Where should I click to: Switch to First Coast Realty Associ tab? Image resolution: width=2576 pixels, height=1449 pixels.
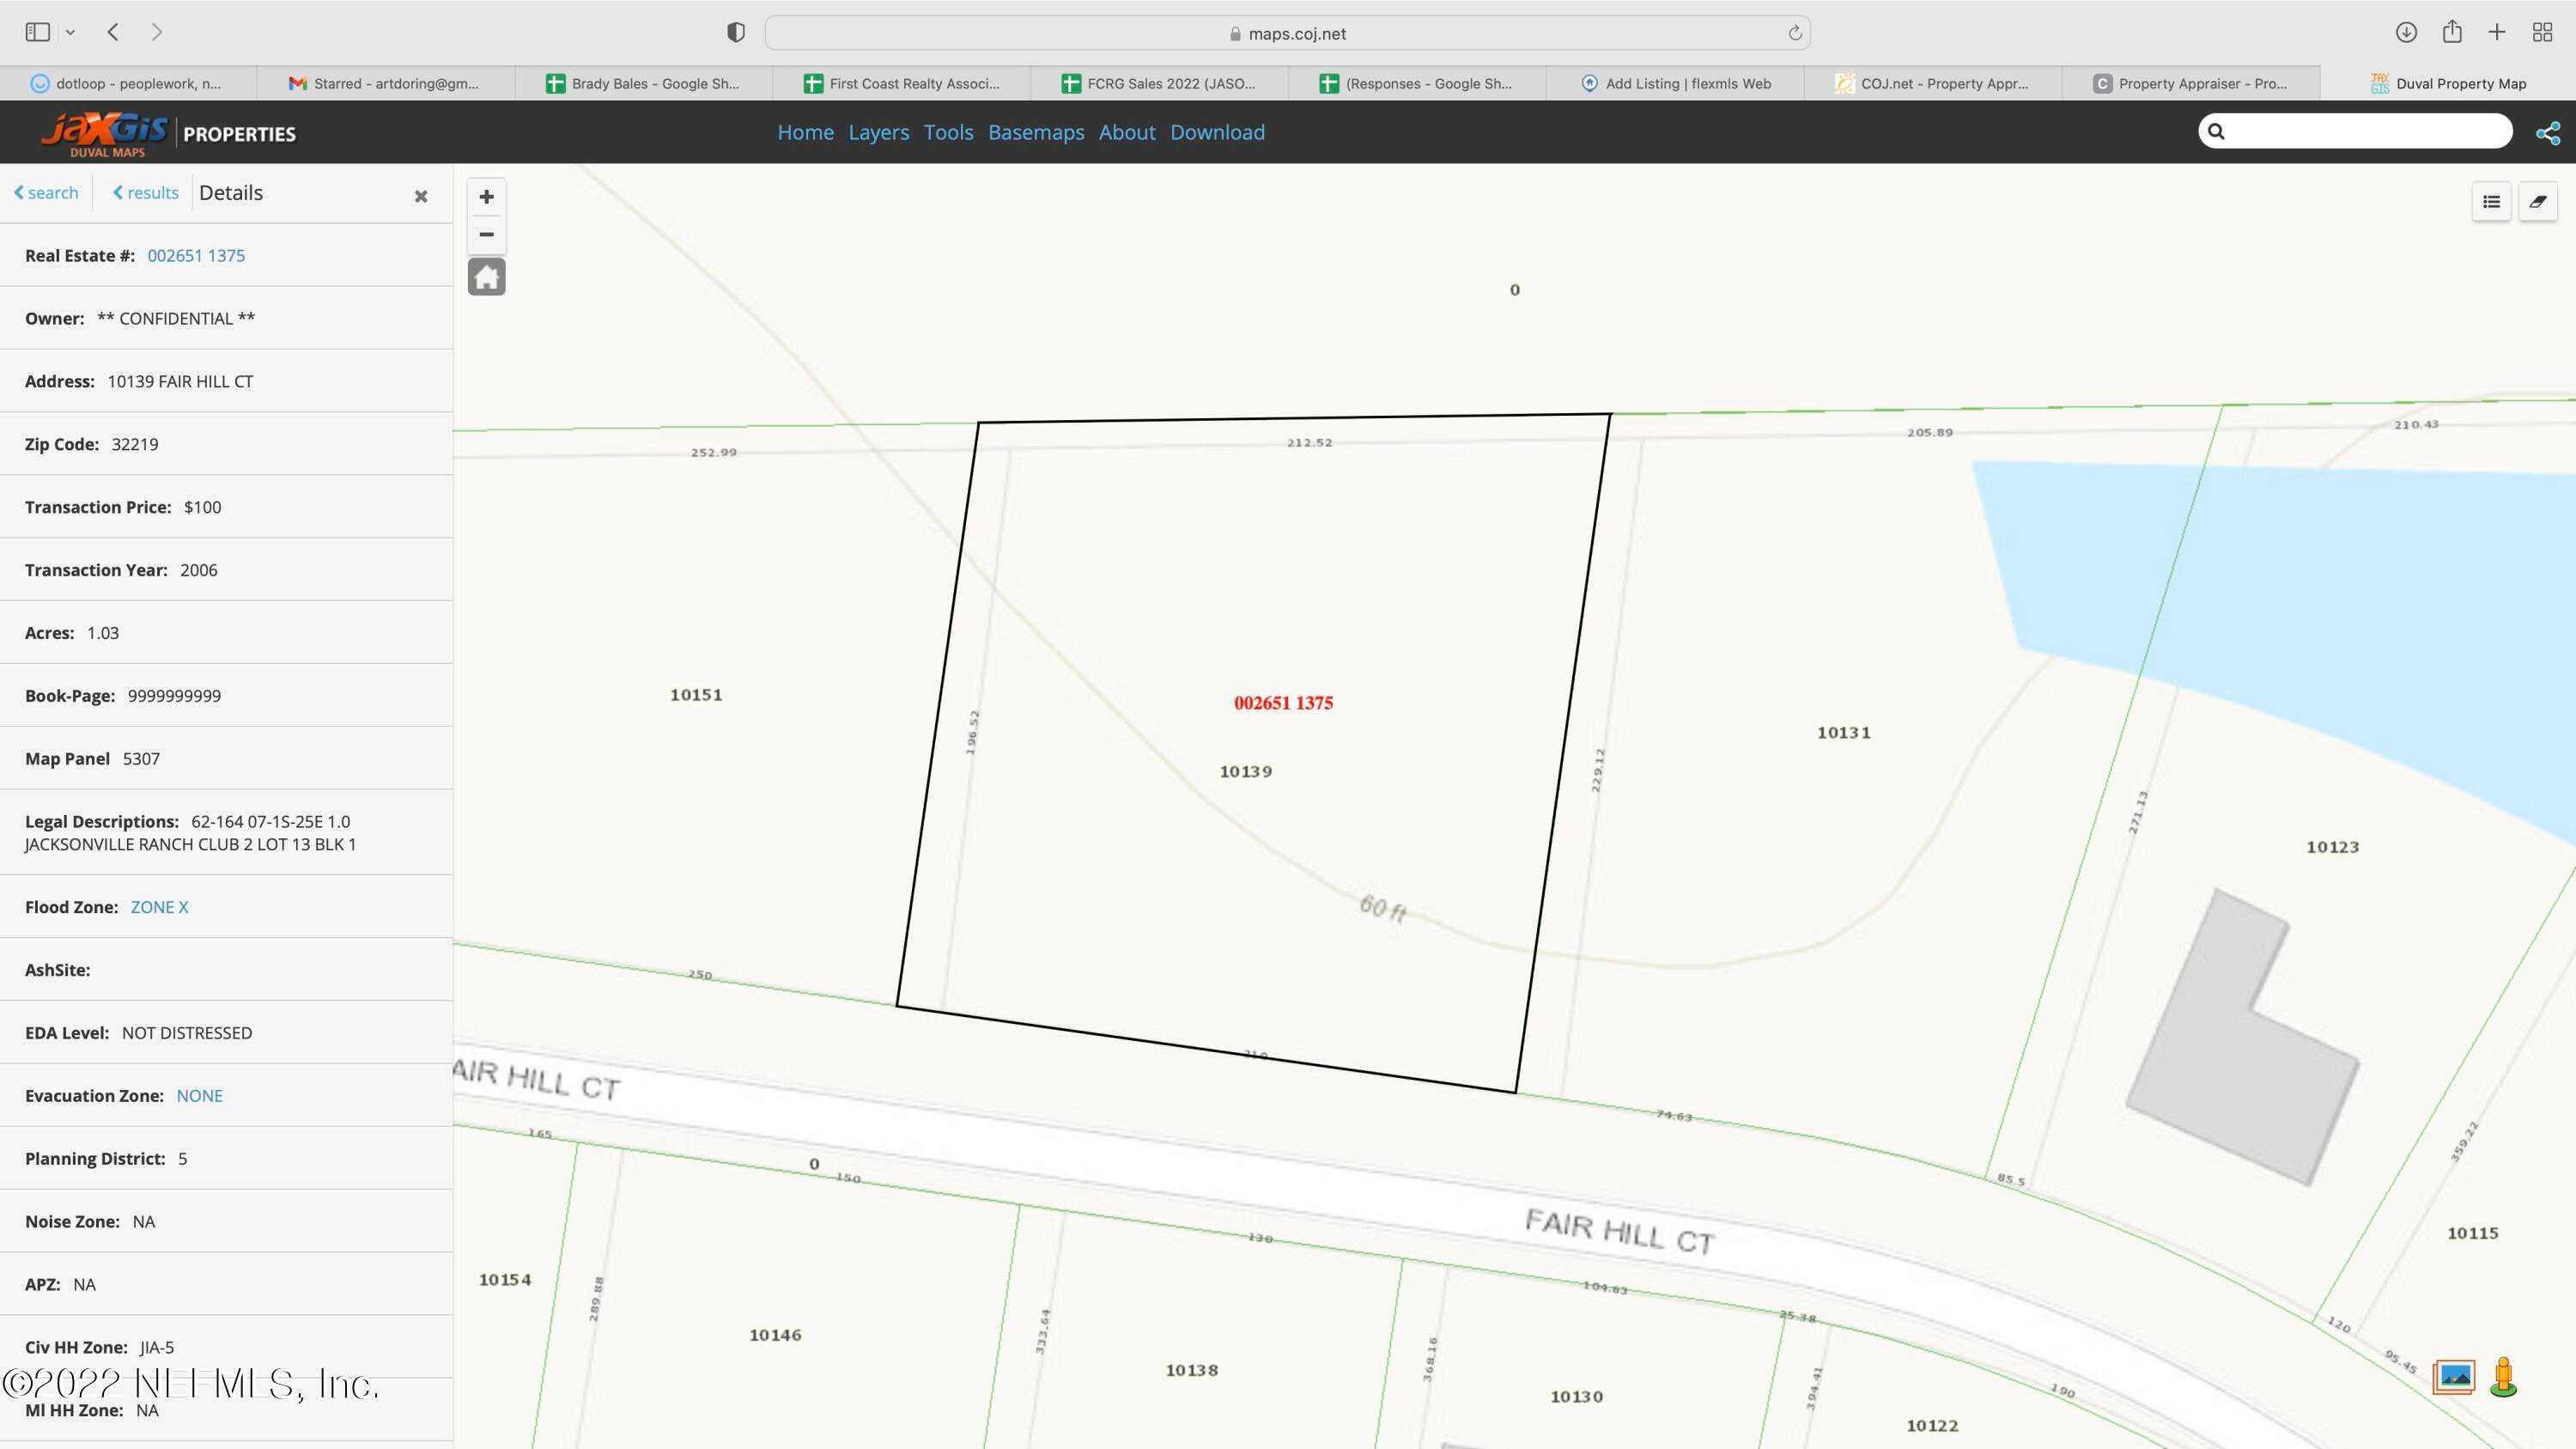pos(902,83)
